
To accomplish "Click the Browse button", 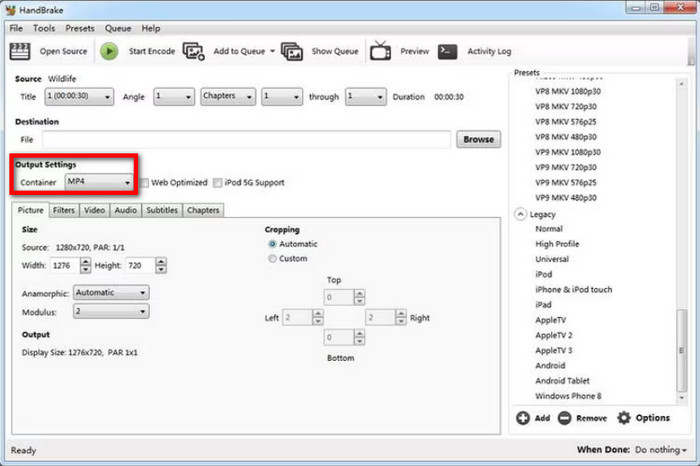I will coord(479,139).
